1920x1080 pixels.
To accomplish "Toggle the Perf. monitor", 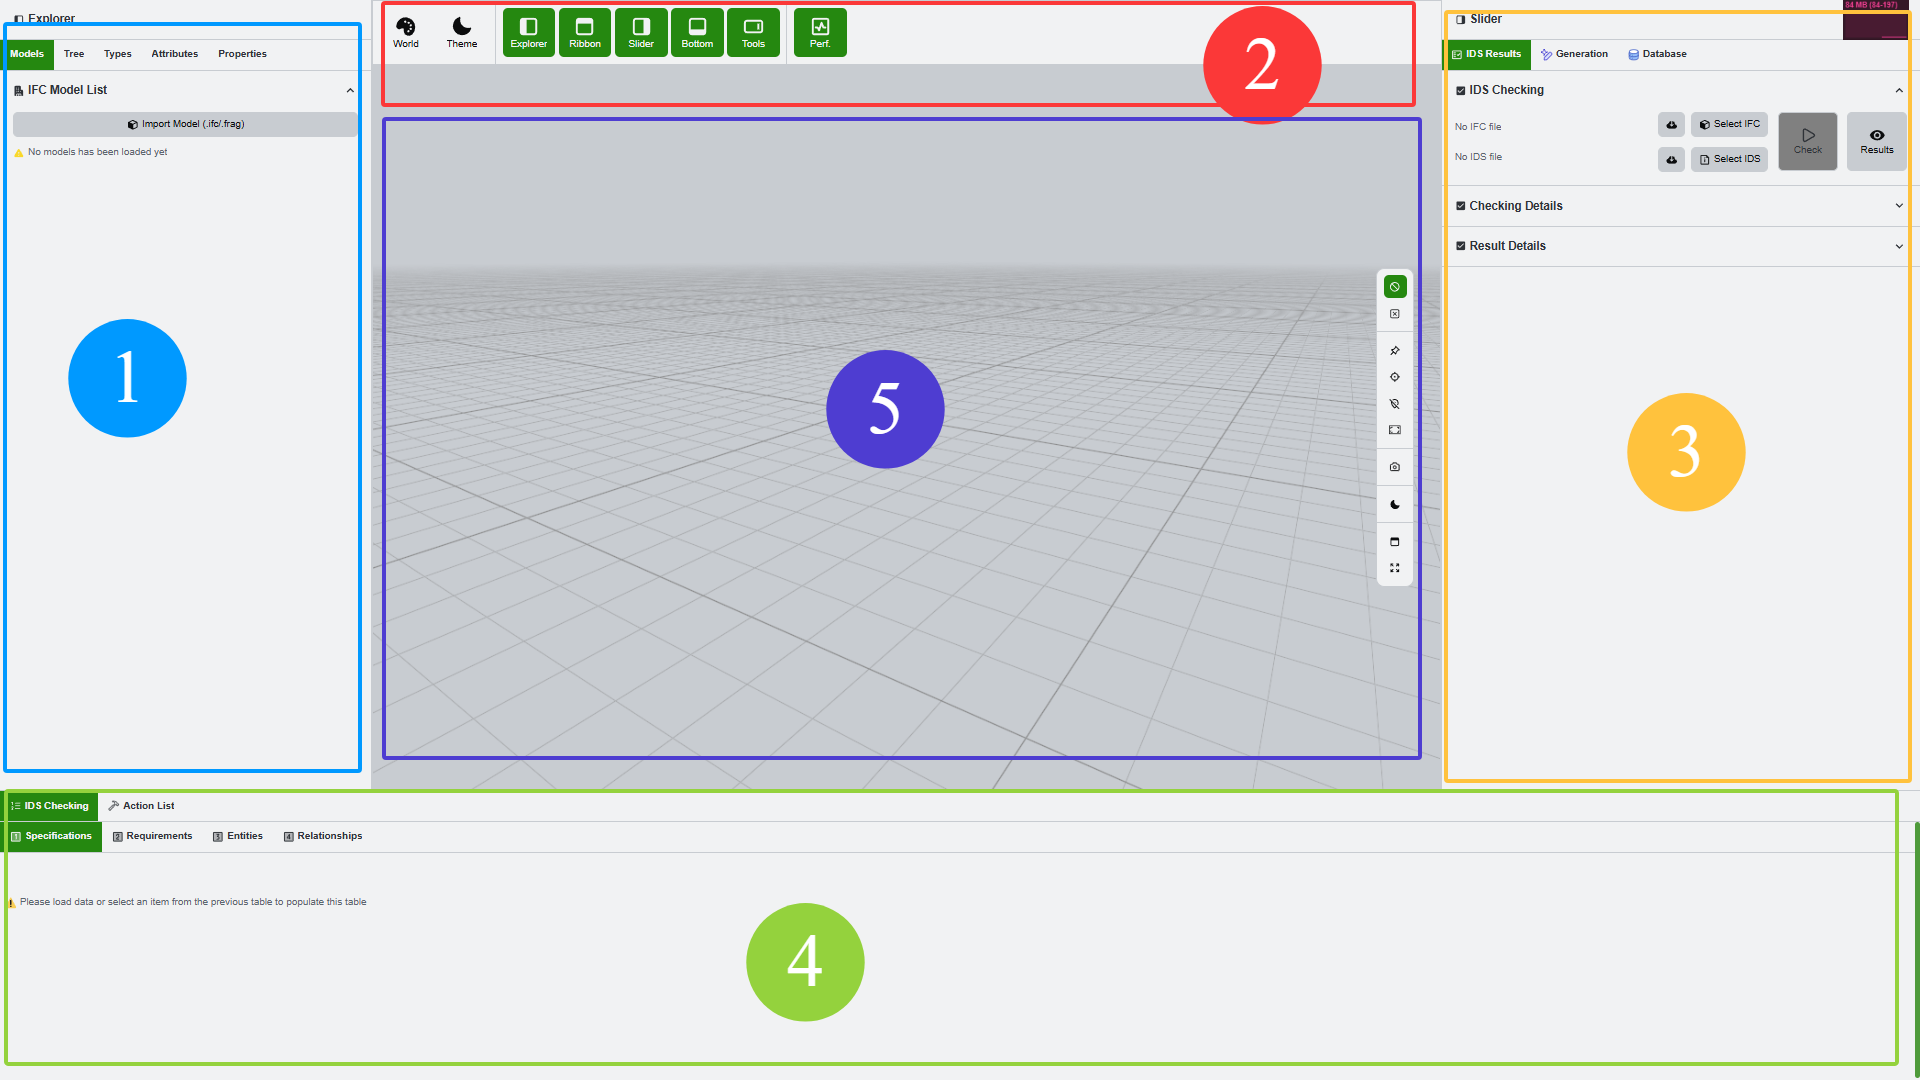I will pos(820,32).
